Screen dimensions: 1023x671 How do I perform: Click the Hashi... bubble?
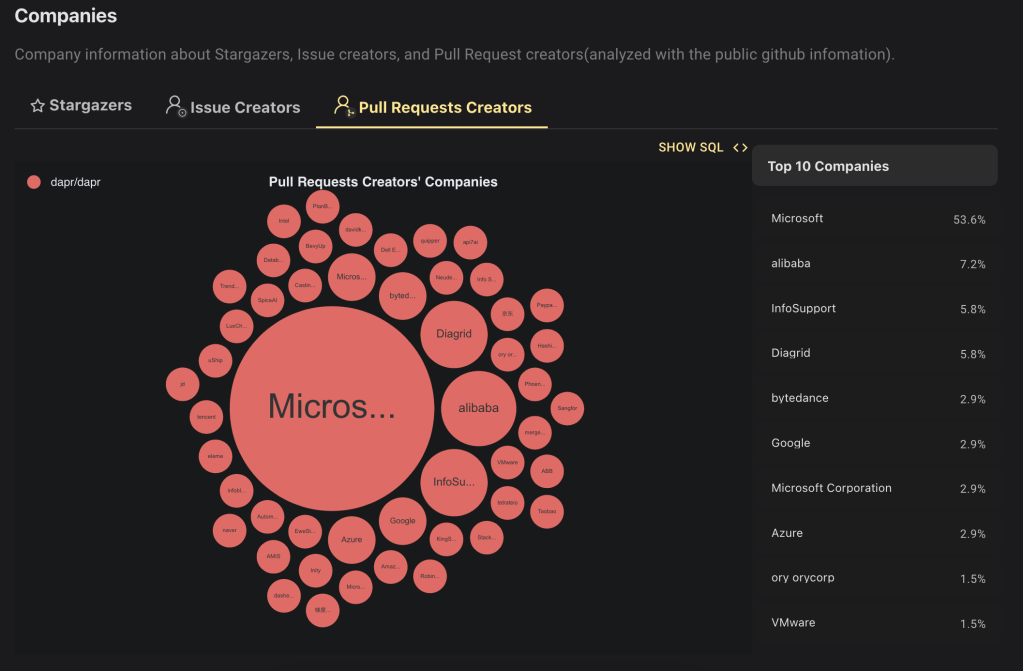(547, 345)
